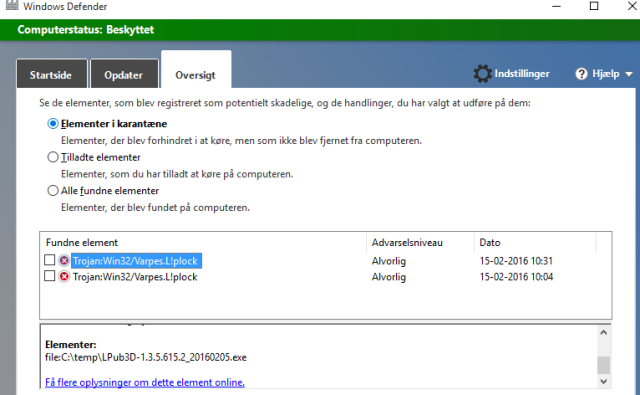Viewport: 640px width, 395px height.
Task: Click the file path LPub3D-1.3.5.615.2_20160205.exe
Action: (x=146, y=357)
